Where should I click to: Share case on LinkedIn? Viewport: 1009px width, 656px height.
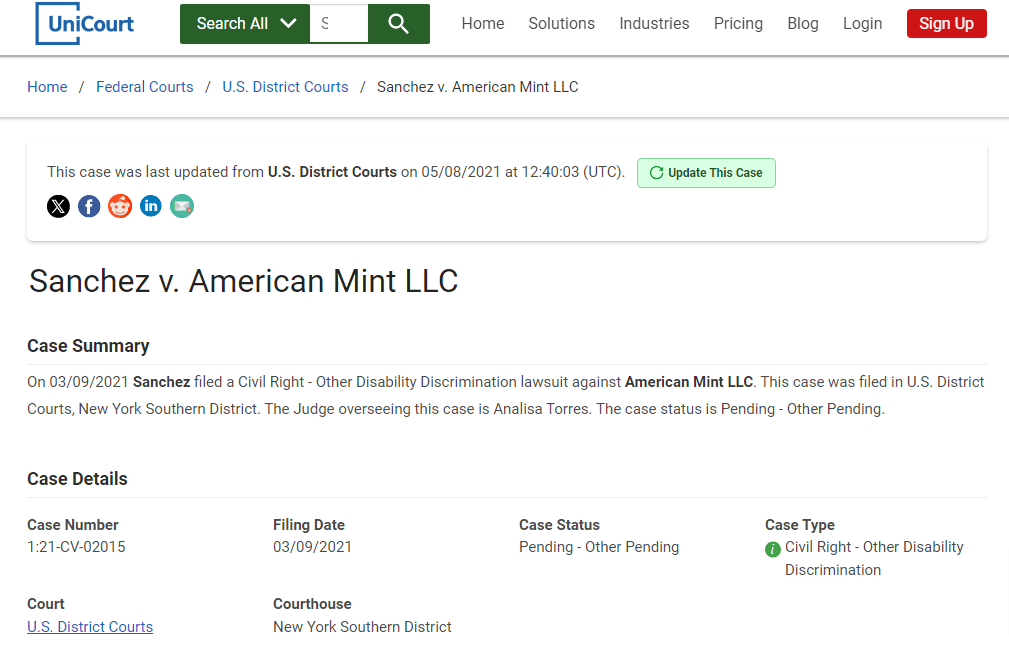pos(151,206)
